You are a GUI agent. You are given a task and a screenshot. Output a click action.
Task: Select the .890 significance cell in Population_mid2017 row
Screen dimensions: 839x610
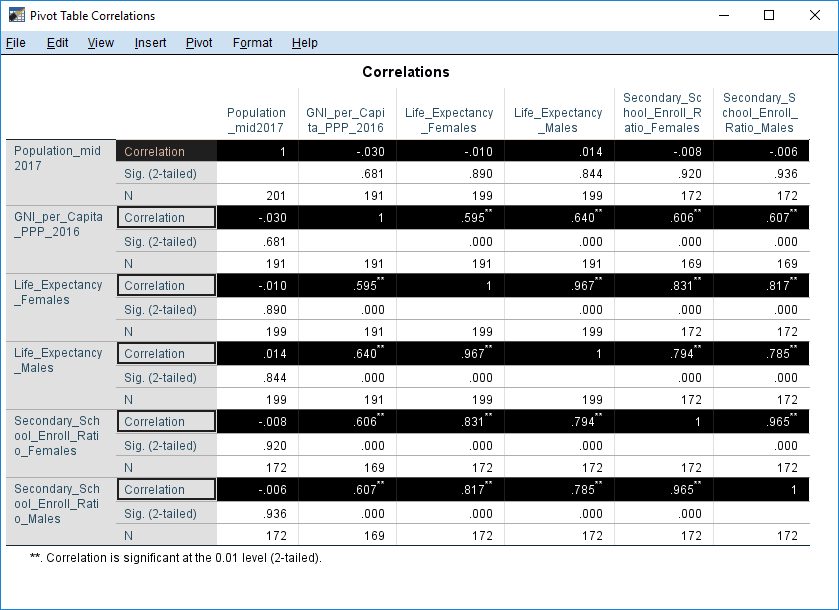(450, 173)
